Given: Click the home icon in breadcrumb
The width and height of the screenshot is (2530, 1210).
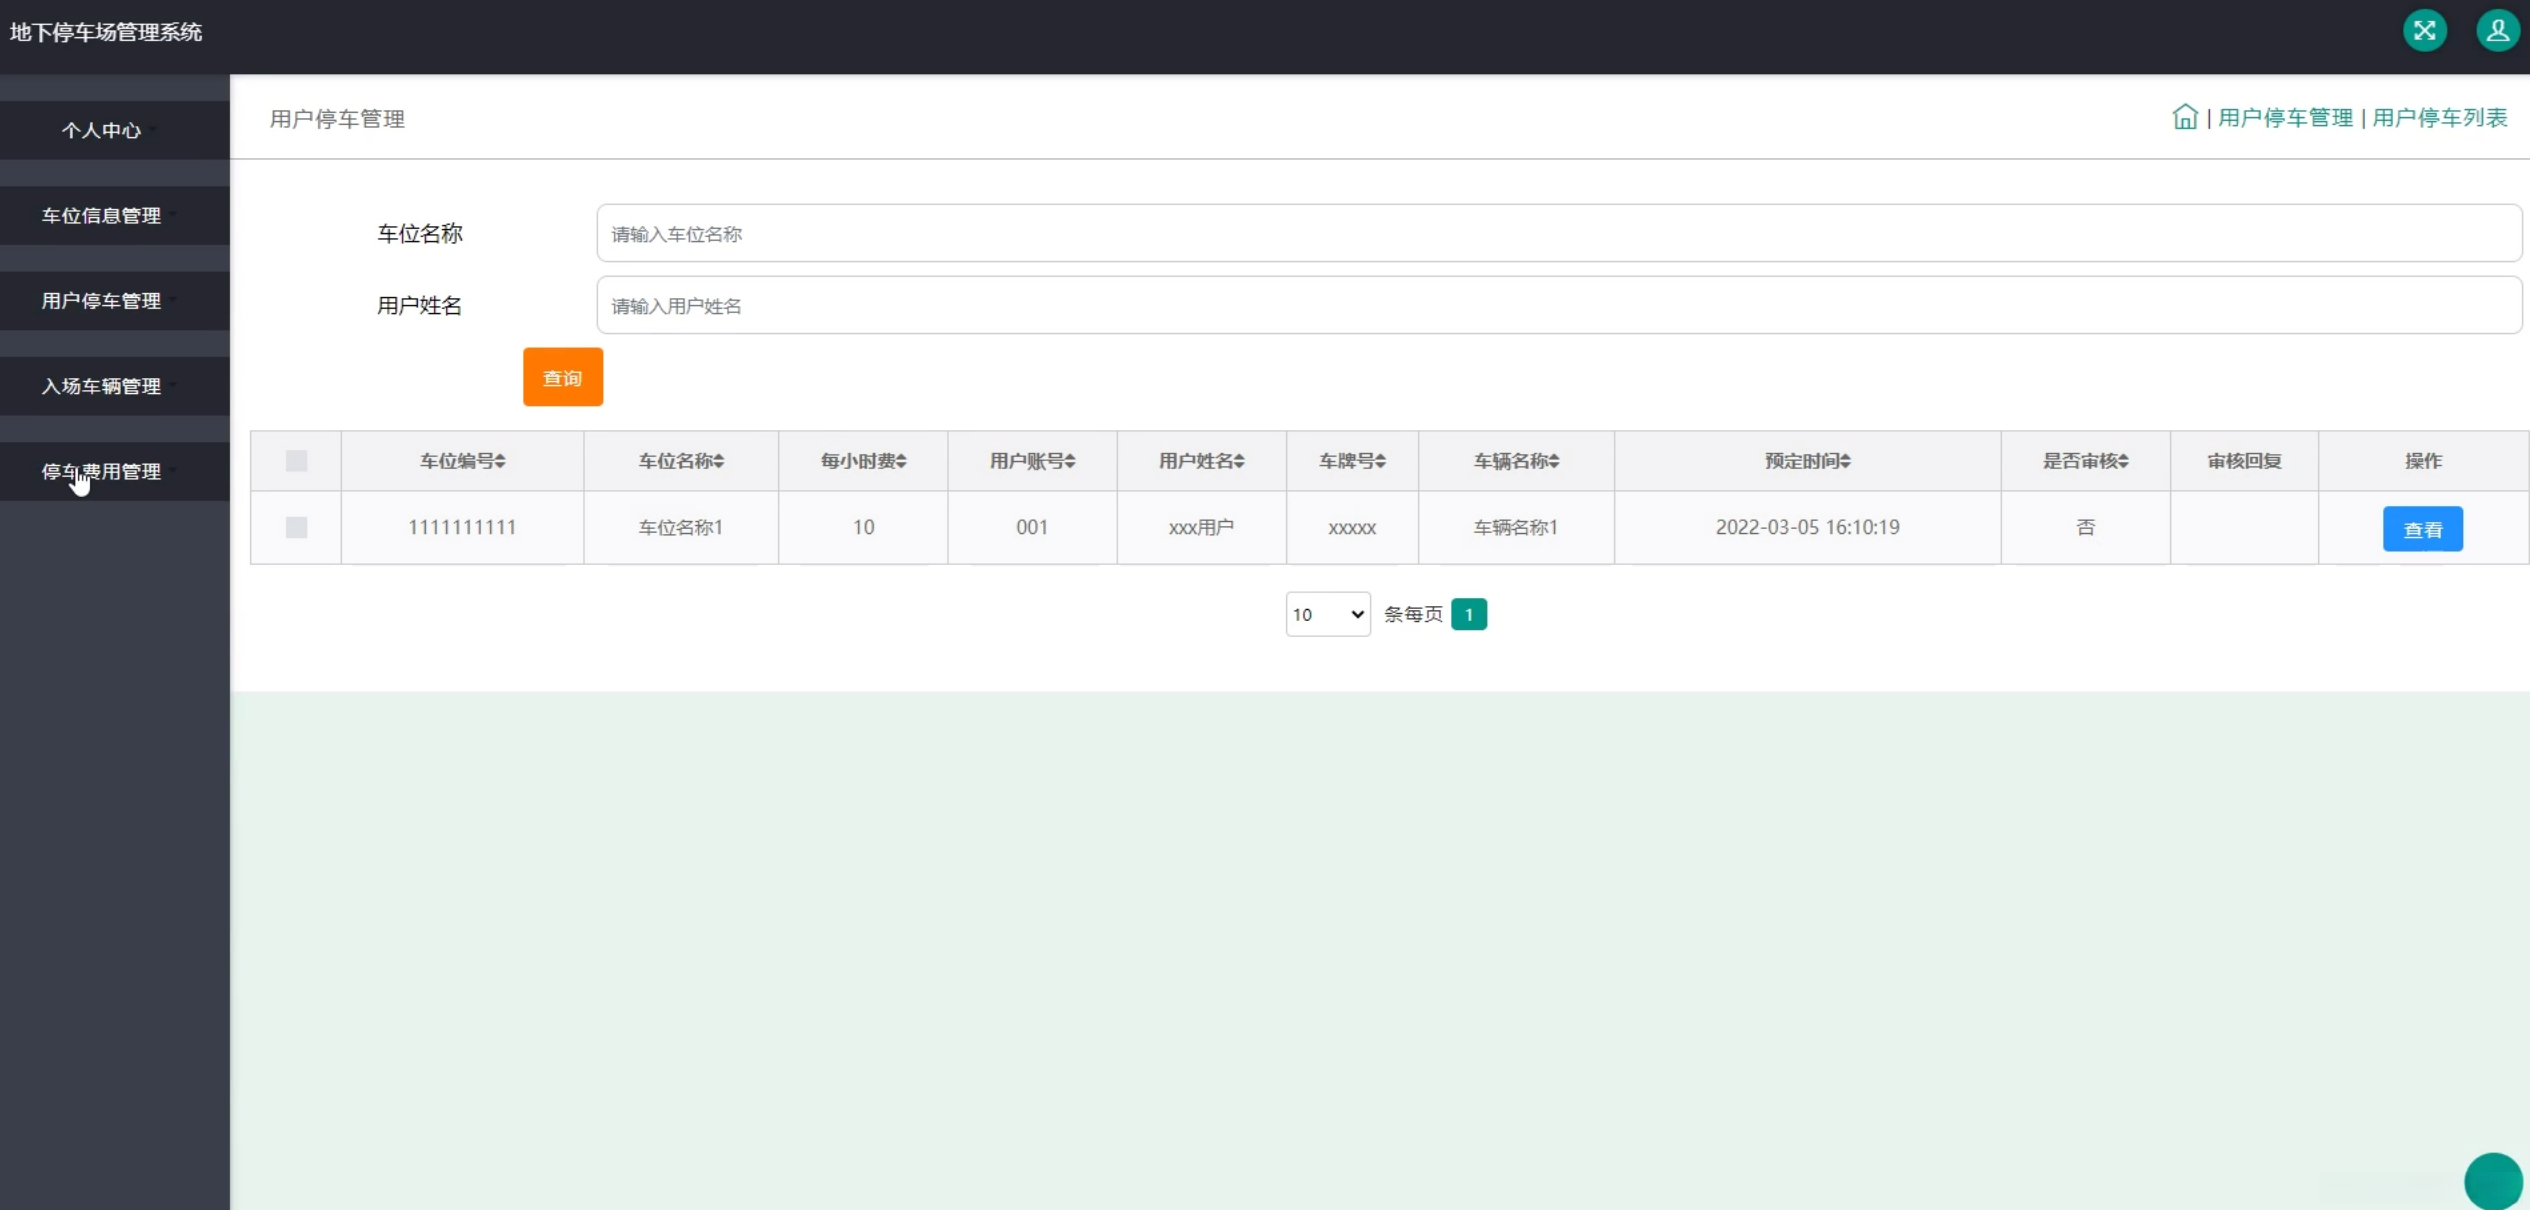Looking at the screenshot, I should (x=2184, y=117).
